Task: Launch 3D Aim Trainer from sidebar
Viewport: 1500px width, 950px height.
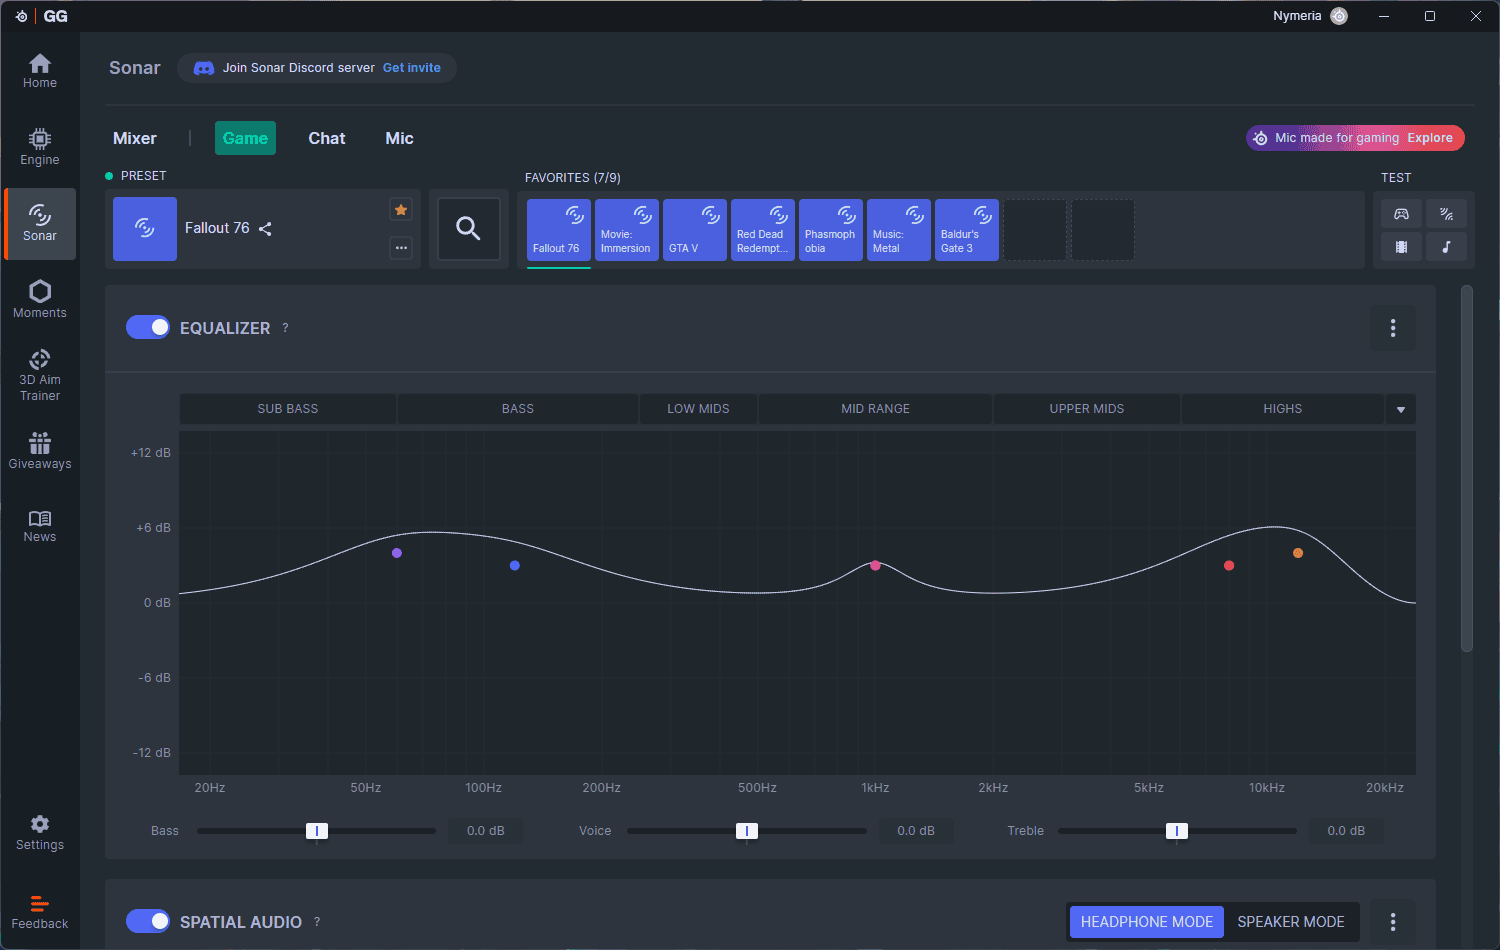Action: (x=40, y=375)
